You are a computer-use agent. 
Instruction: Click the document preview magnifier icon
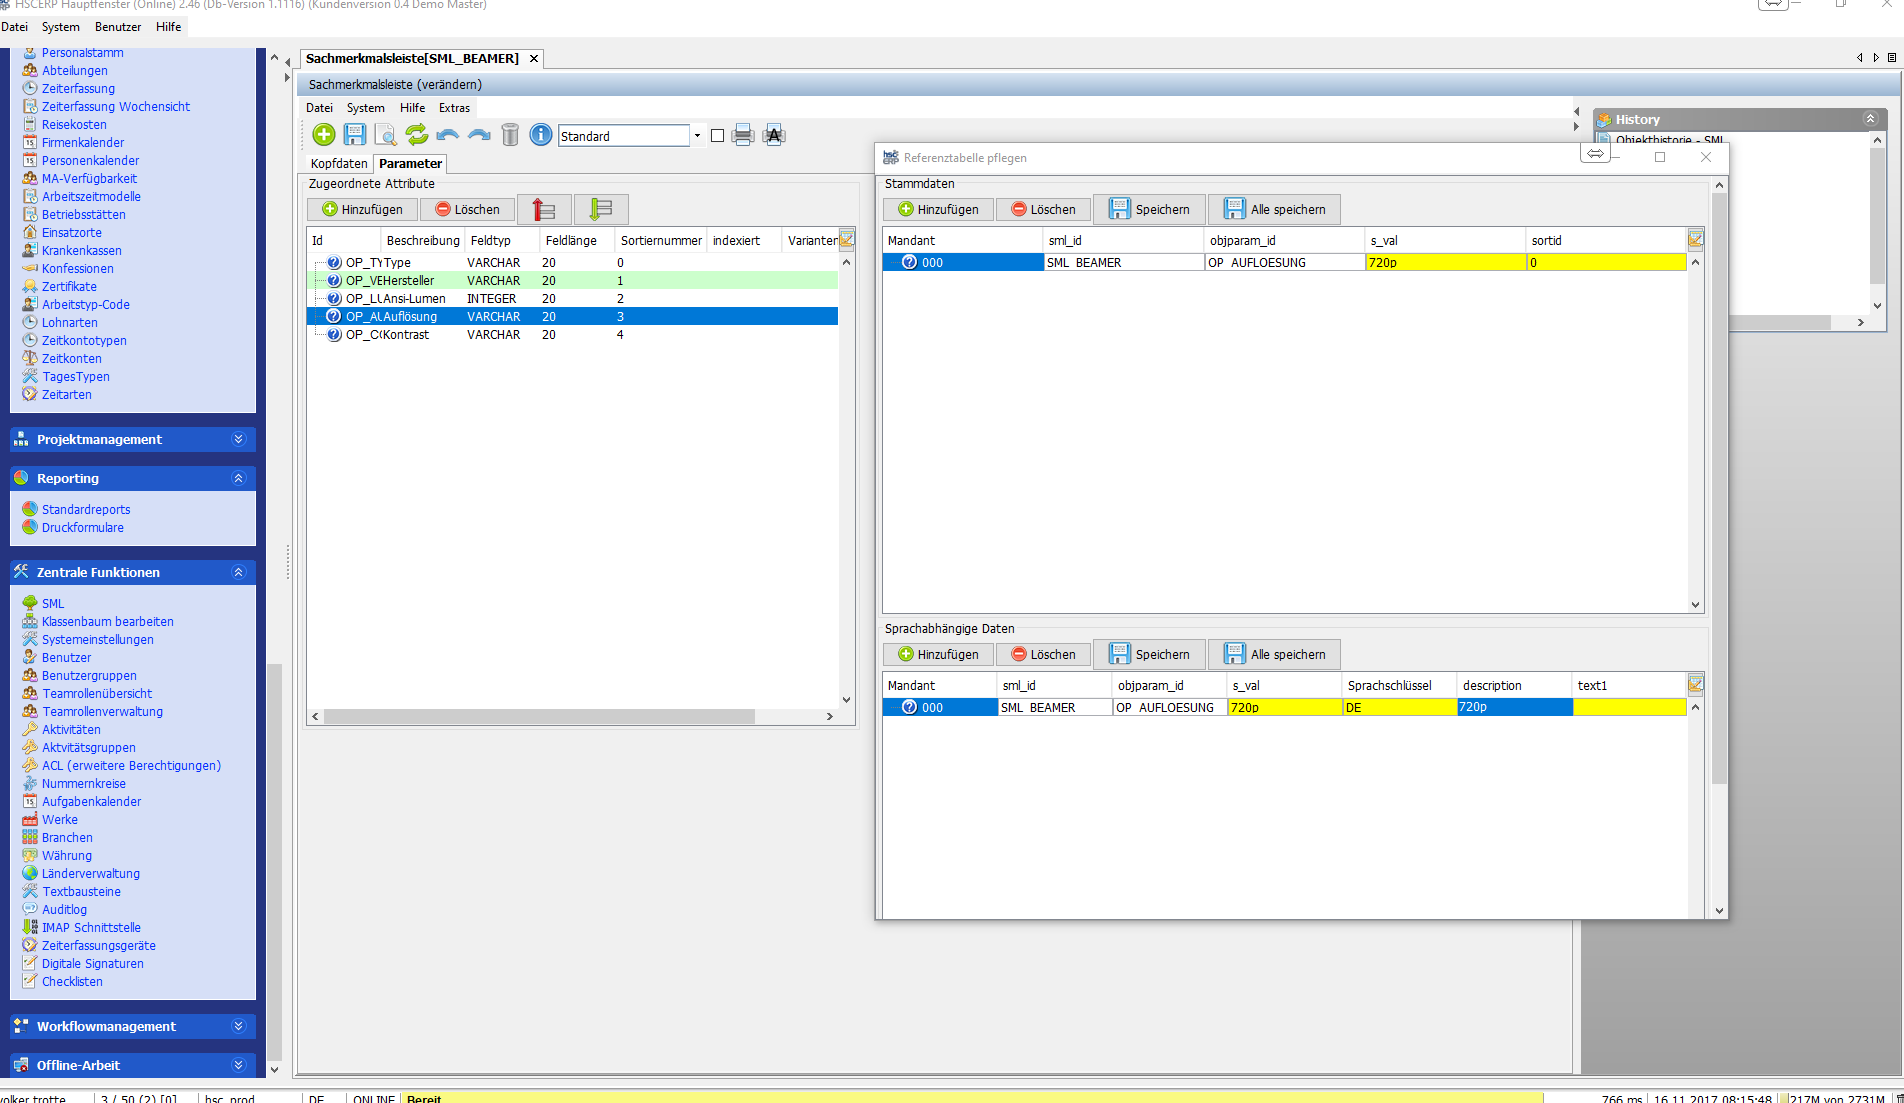tap(385, 135)
